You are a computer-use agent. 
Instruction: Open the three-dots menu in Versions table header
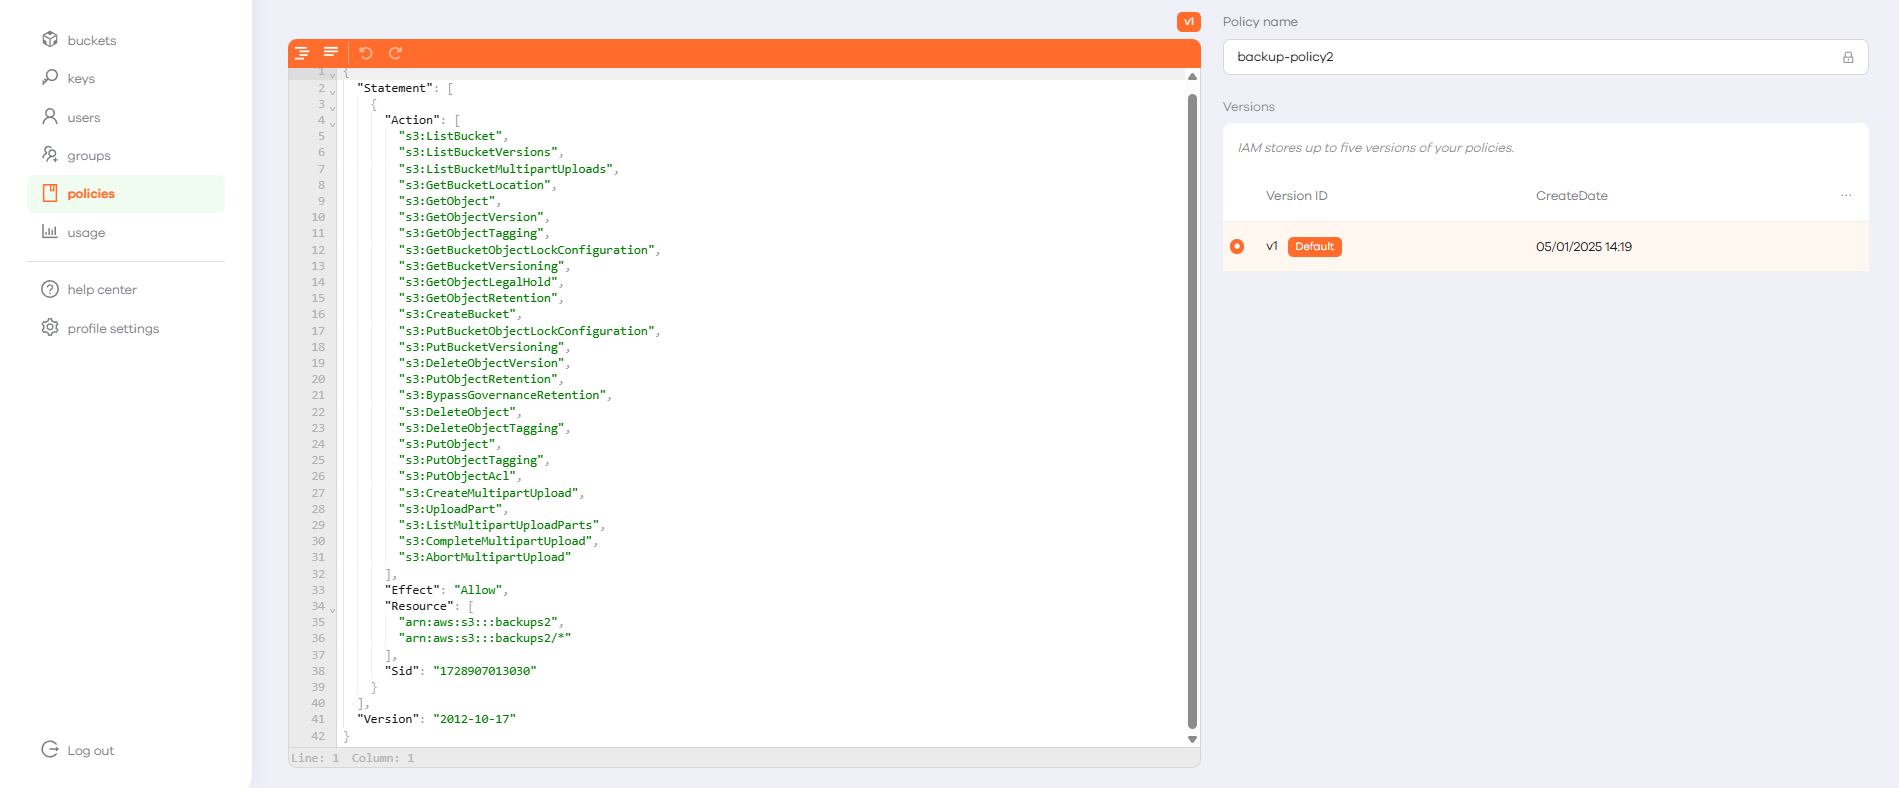coord(1845,196)
